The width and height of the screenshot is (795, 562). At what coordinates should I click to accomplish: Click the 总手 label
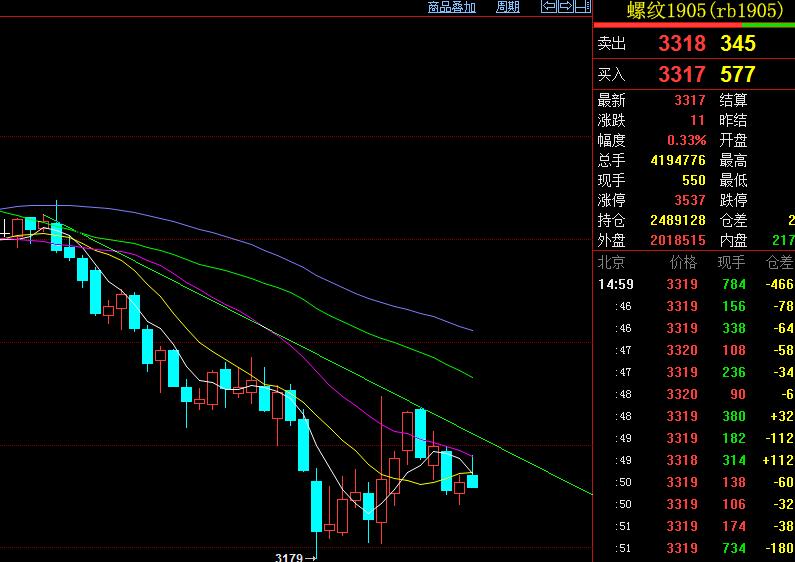[x=611, y=160]
